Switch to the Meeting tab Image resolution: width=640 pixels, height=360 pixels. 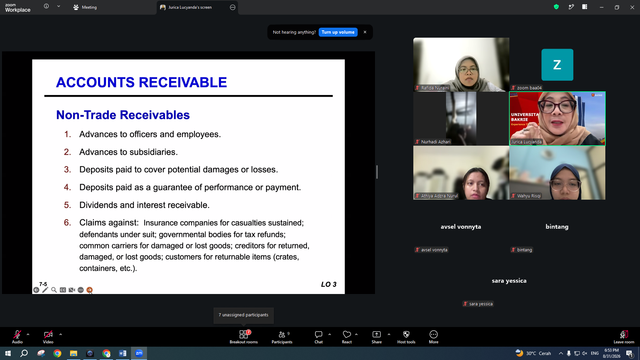85,7
